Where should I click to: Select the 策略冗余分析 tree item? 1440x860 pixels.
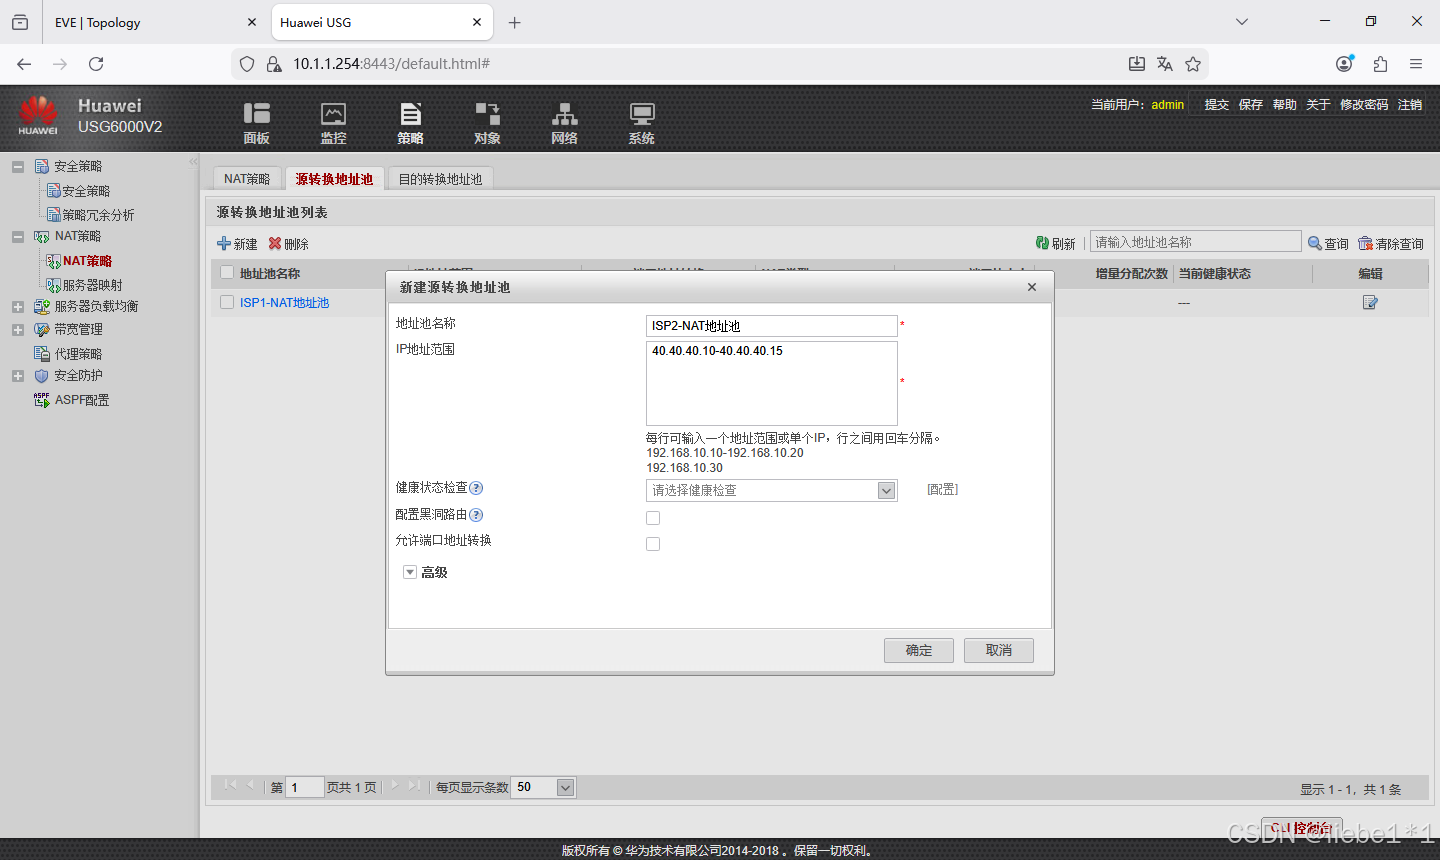98,215
